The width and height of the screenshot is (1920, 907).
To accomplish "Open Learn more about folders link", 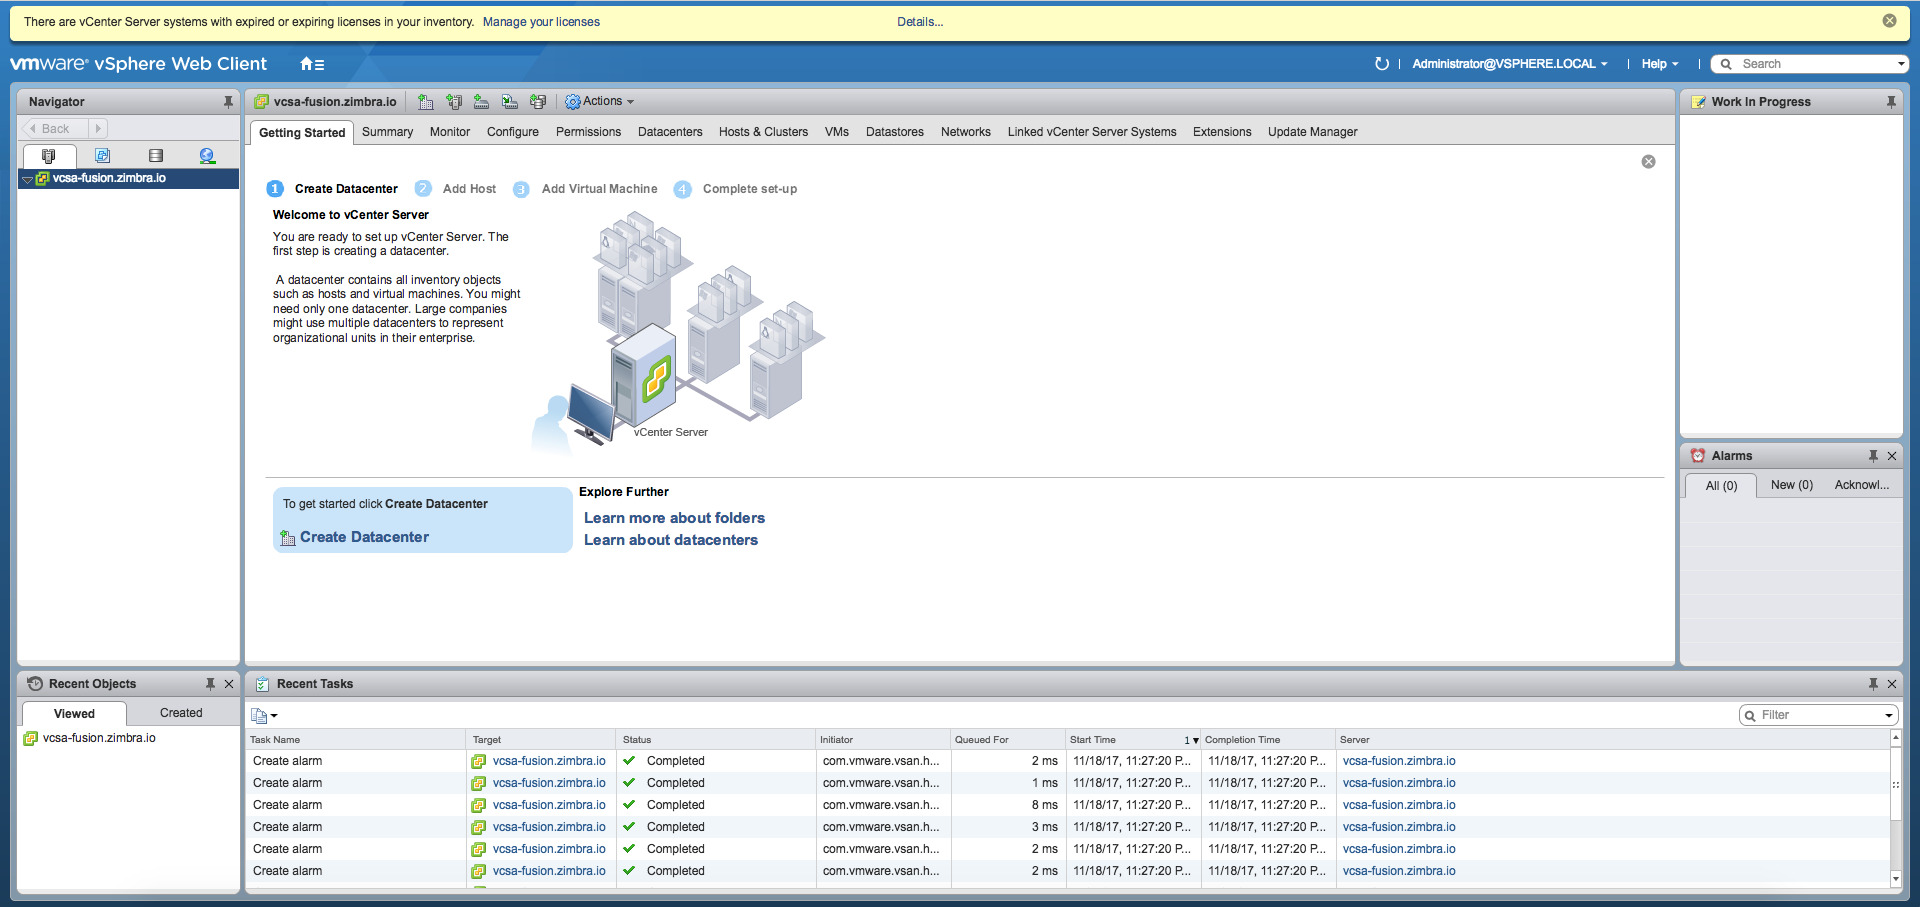I will point(674,518).
